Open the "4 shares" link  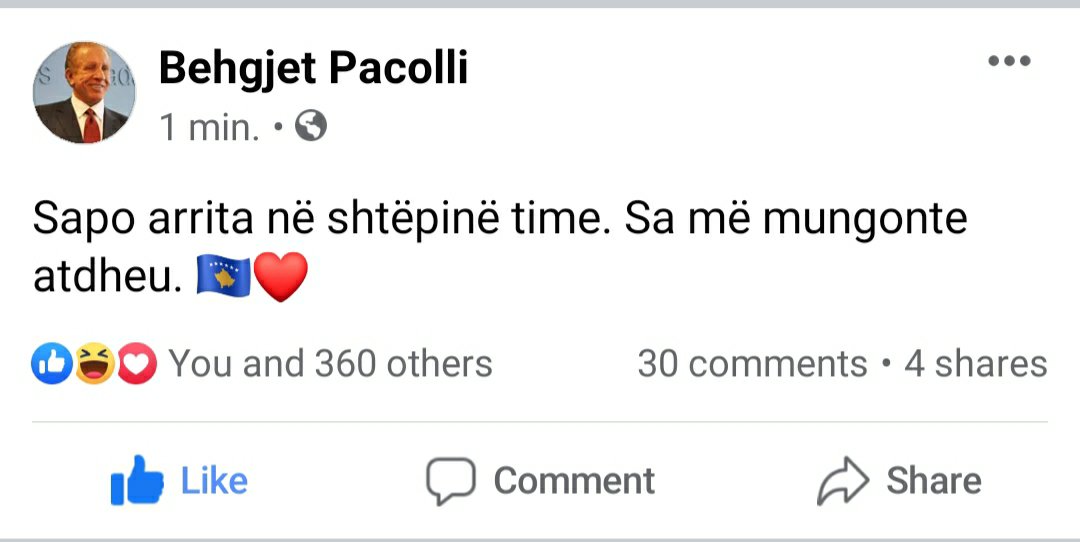click(976, 364)
